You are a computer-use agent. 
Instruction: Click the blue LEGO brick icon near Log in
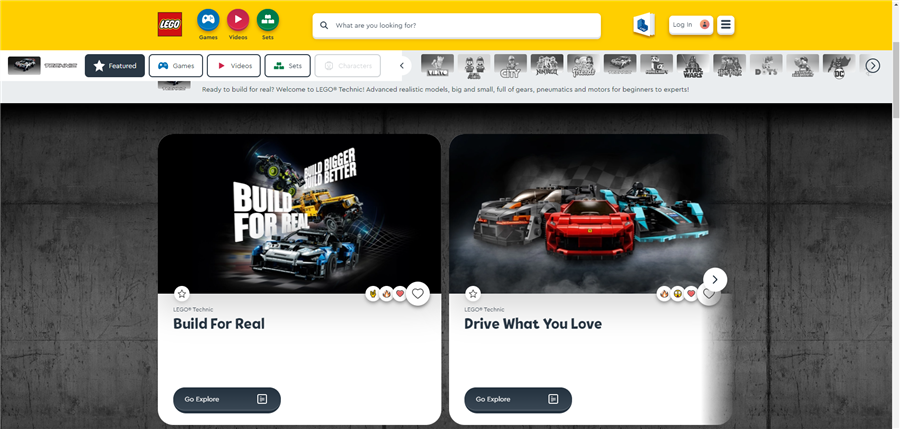point(643,25)
